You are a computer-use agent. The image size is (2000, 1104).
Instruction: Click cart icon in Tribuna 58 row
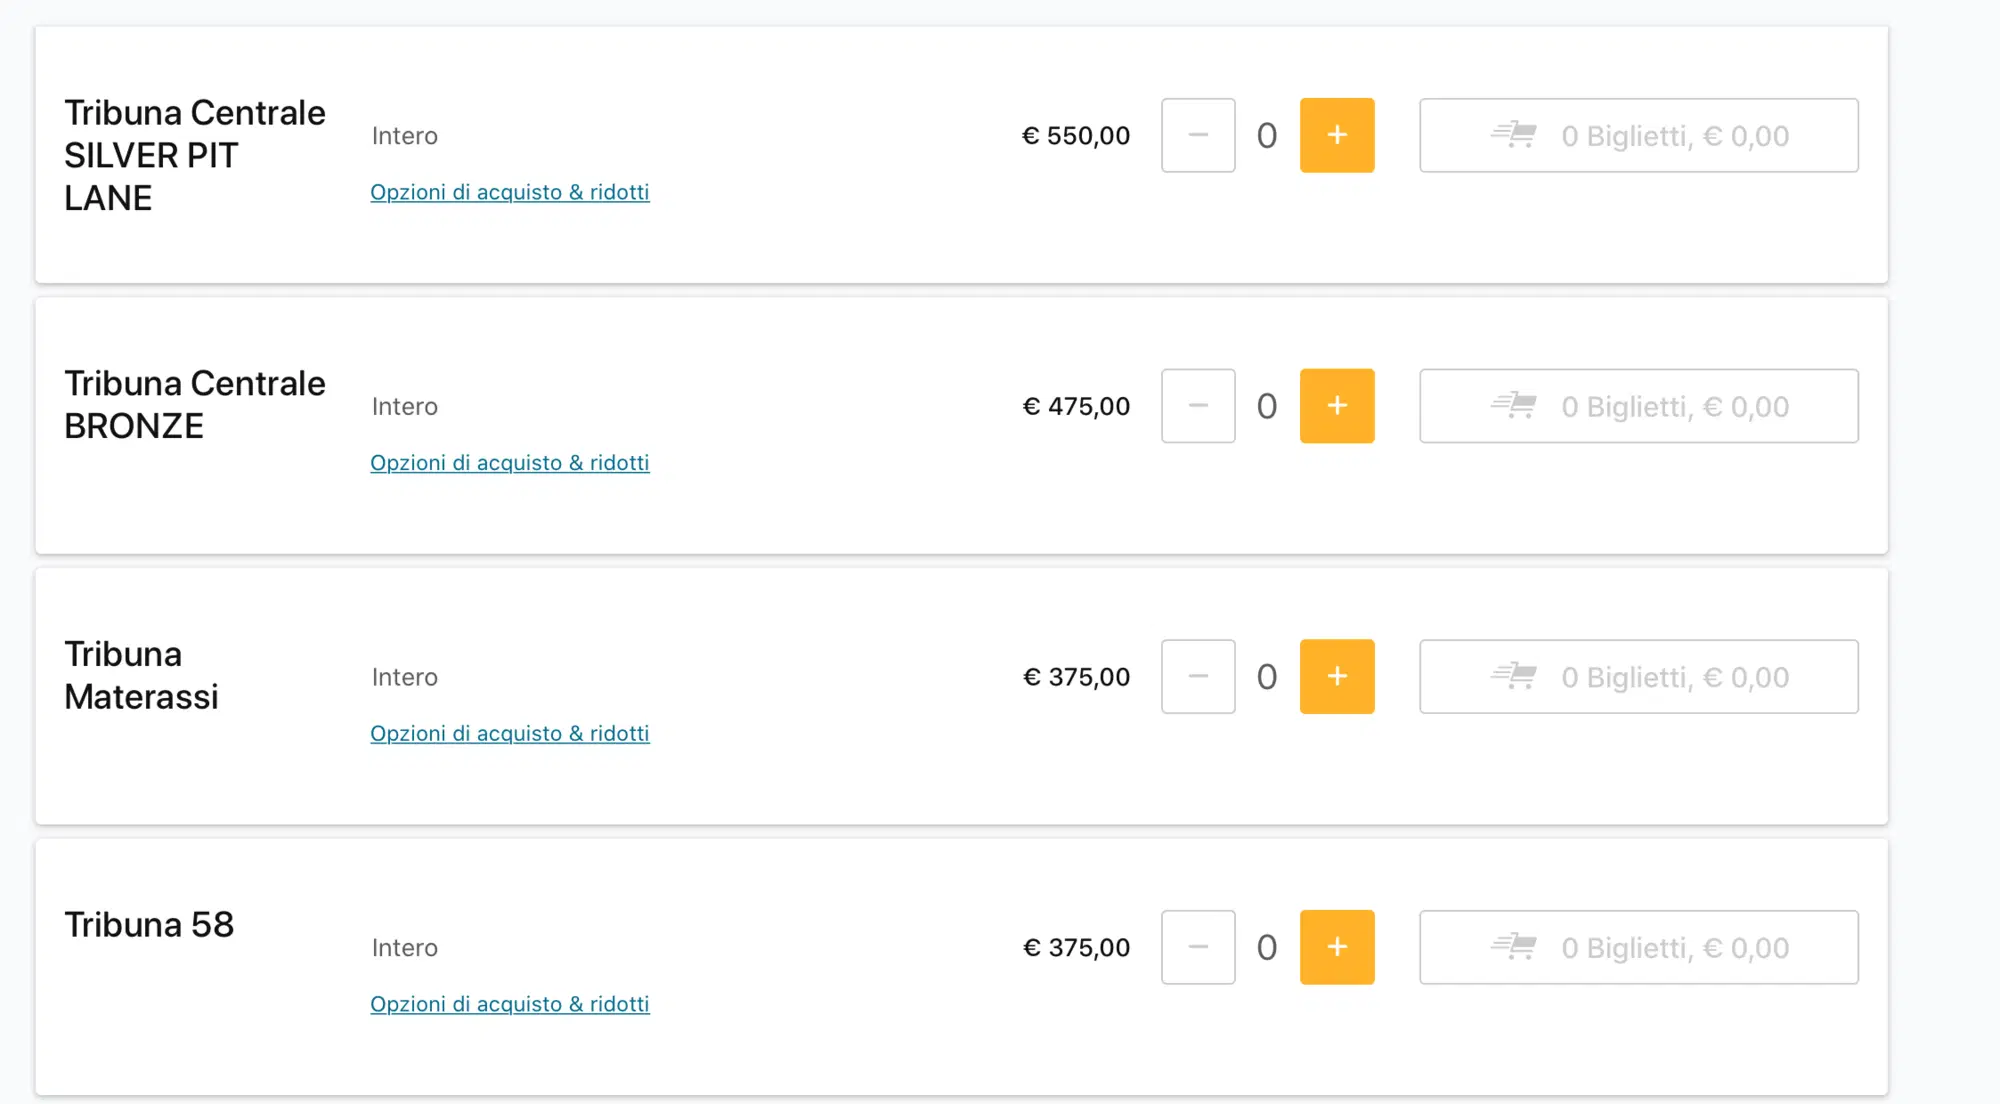tap(1514, 947)
